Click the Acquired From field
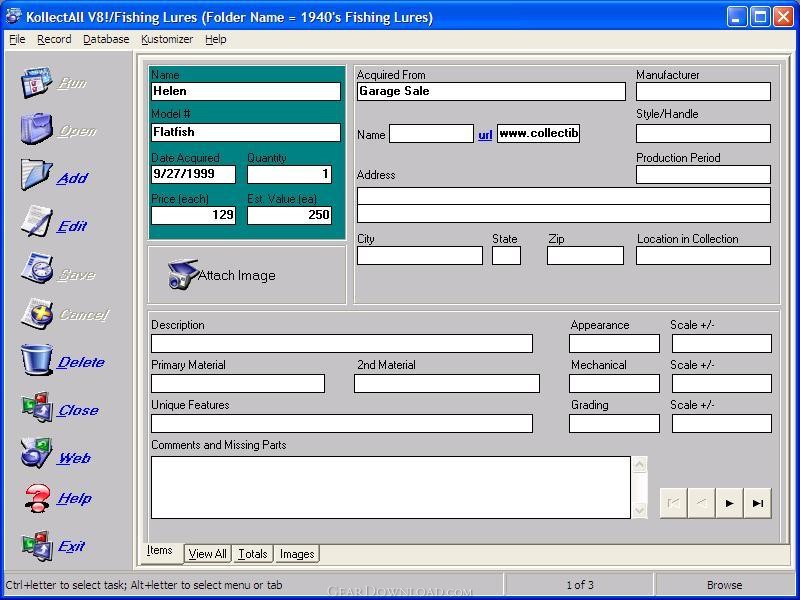 click(x=491, y=91)
